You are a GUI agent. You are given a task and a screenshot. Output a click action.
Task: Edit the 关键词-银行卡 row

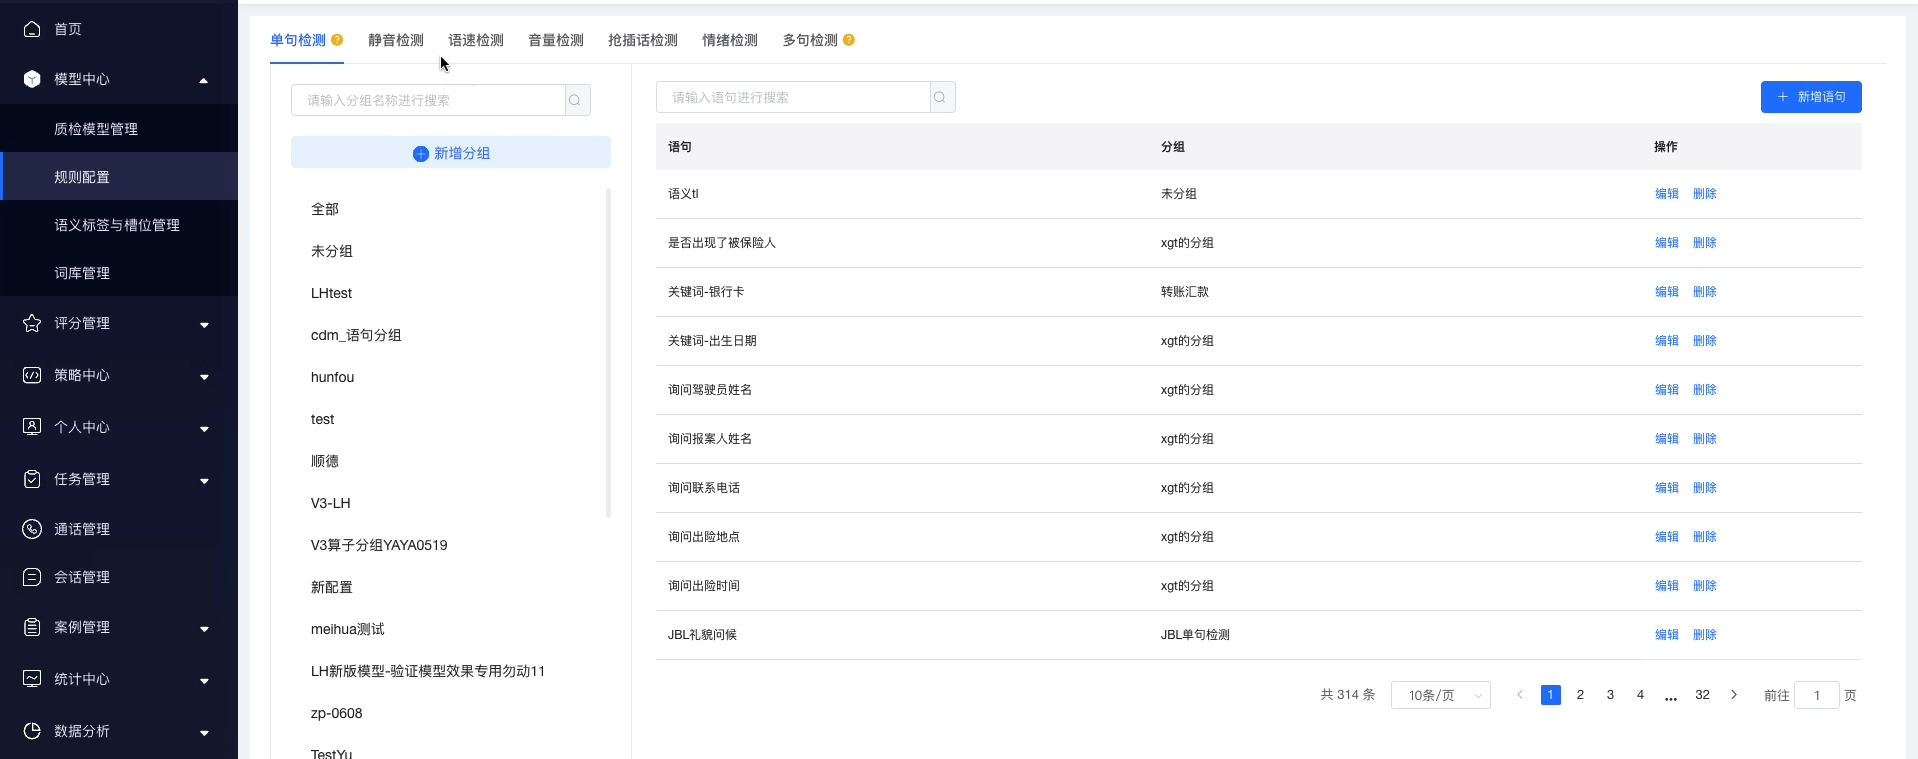[1667, 292]
